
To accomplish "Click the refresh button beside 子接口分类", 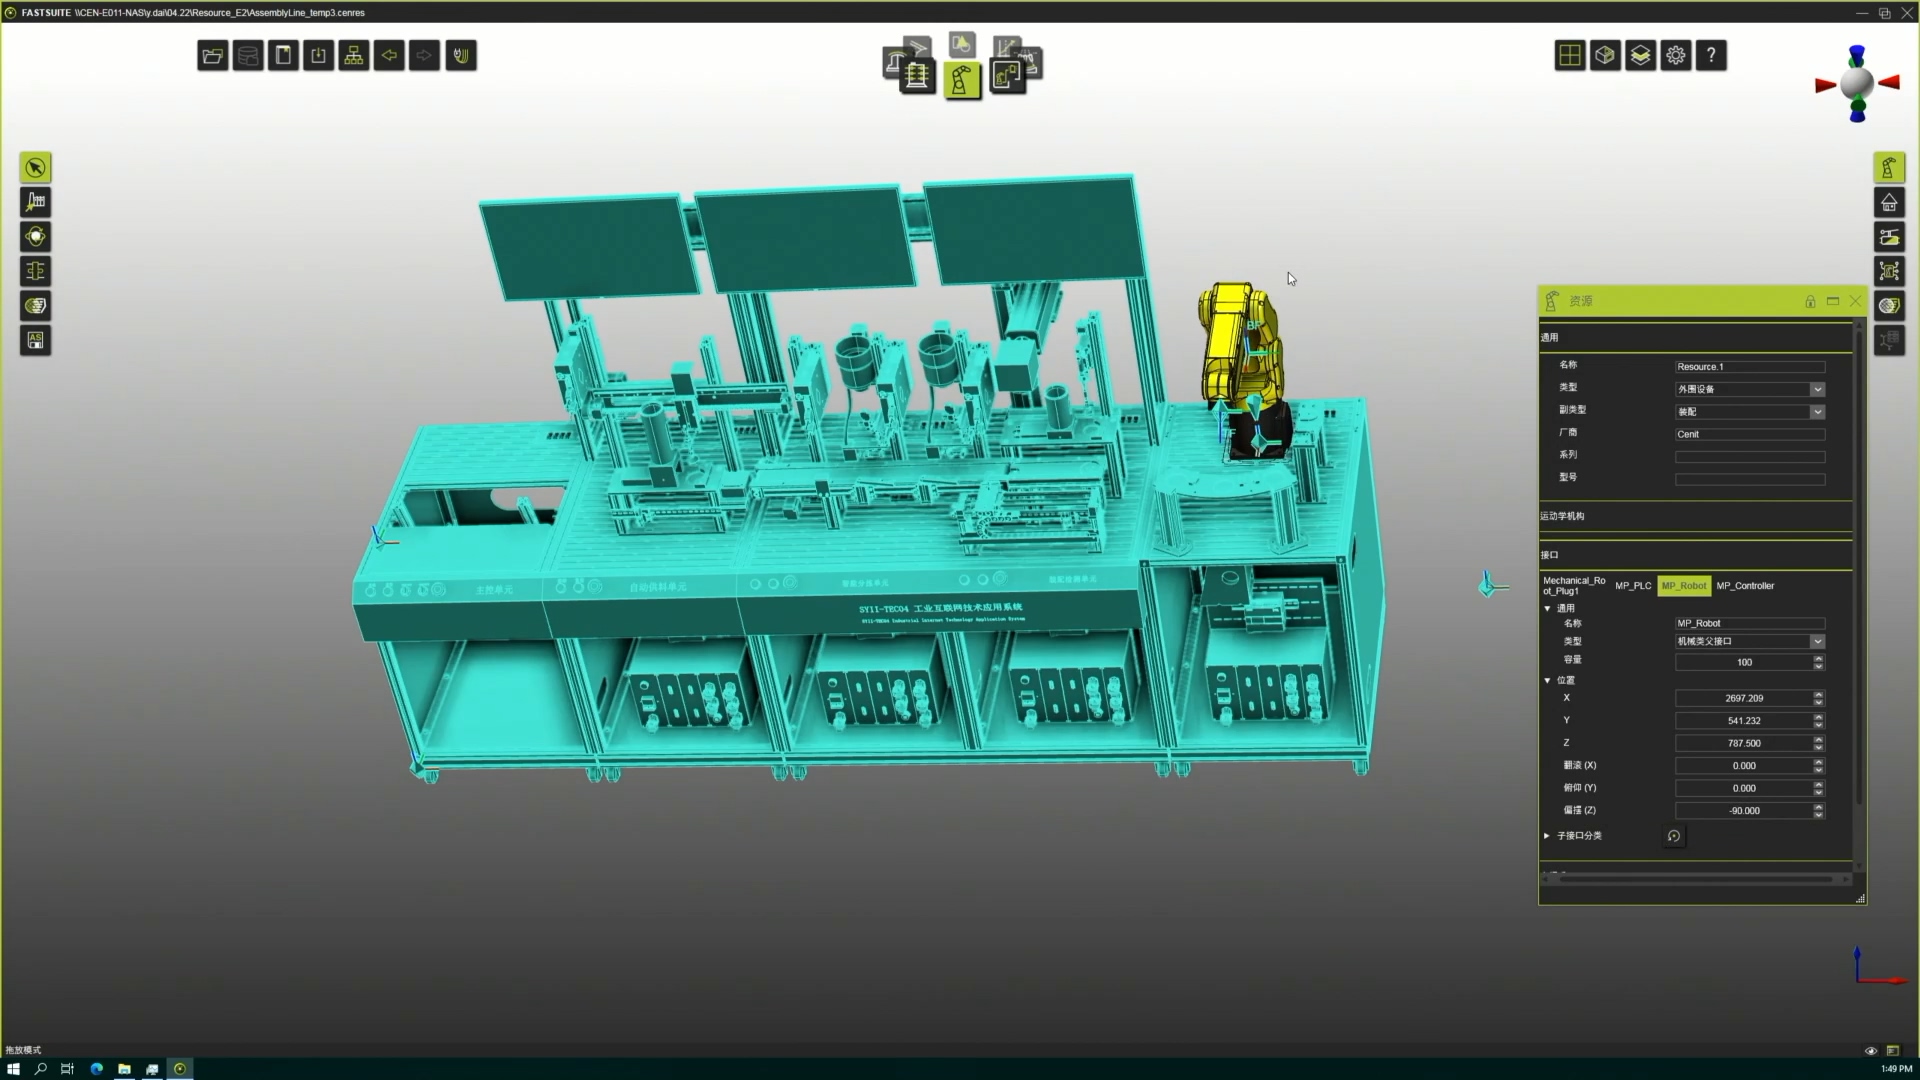I will click(1674, 836).
